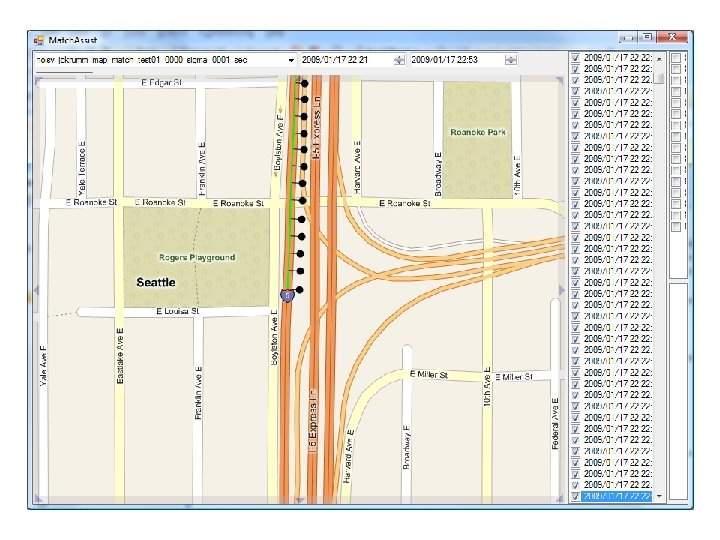Select the southernmost GPS dot near I-5 shield
The image size is (720, 540).
pyautogui.click(x=299, y=290)
